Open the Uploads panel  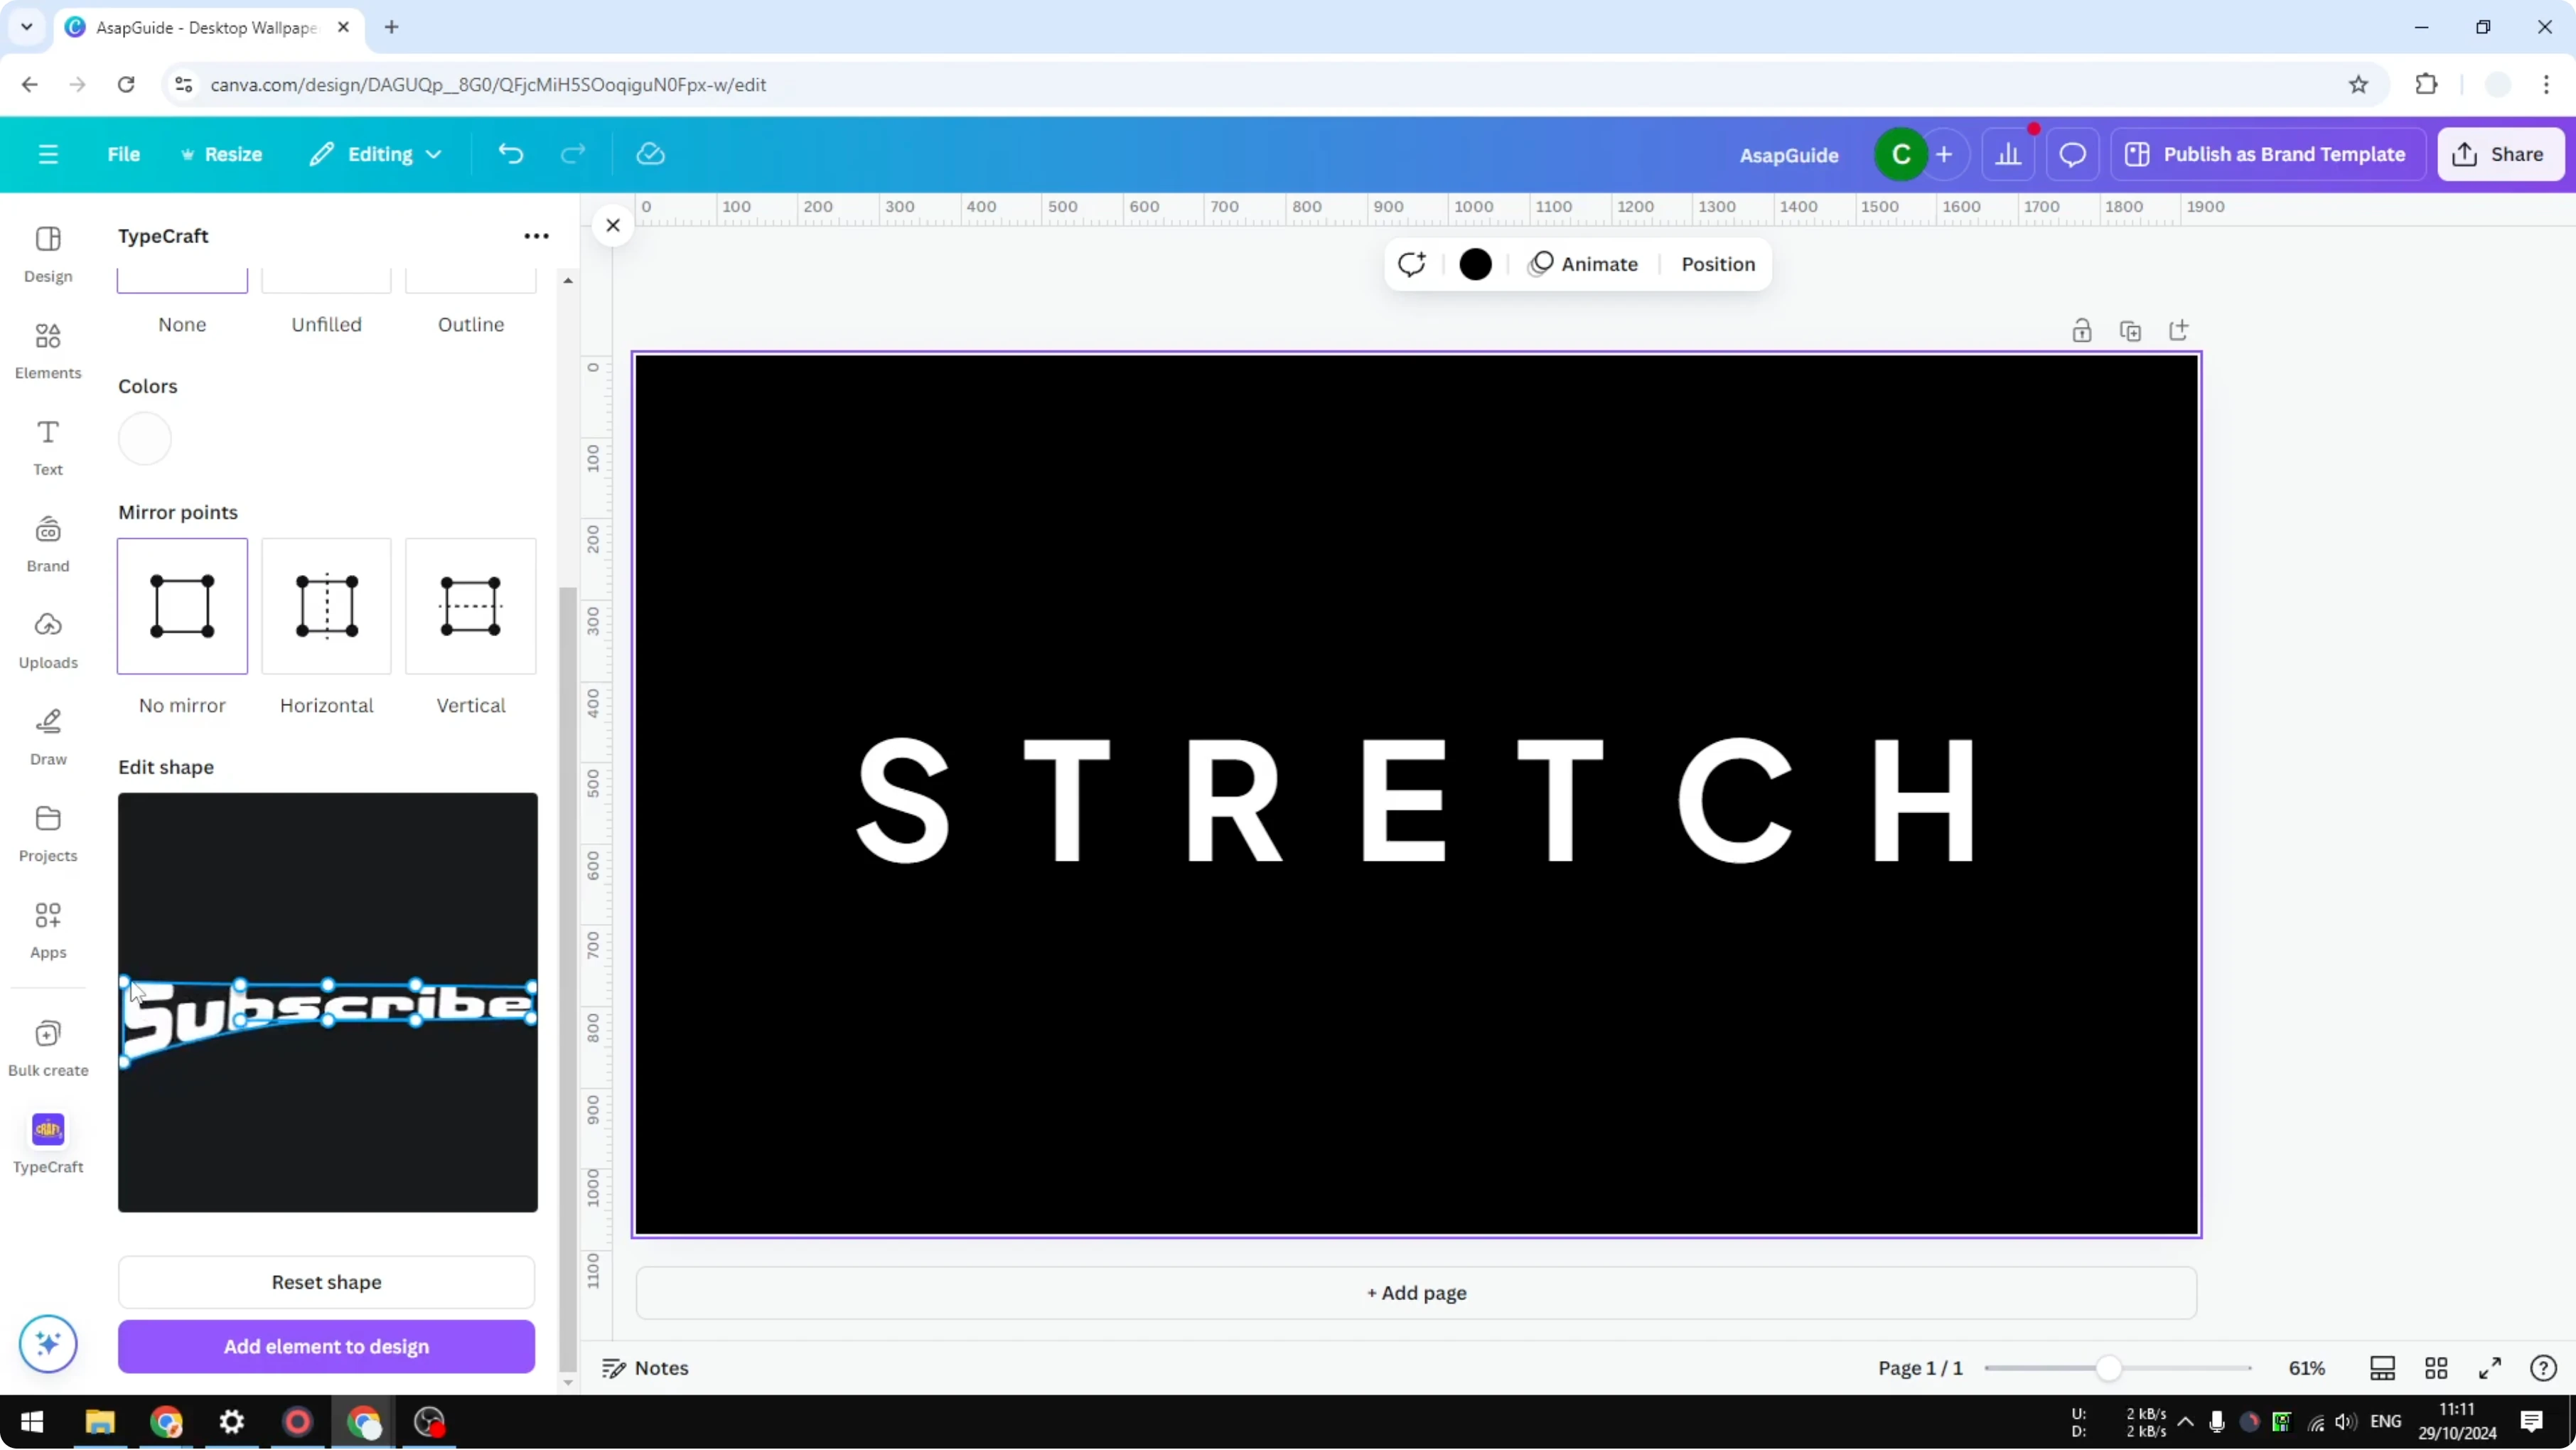47,640
